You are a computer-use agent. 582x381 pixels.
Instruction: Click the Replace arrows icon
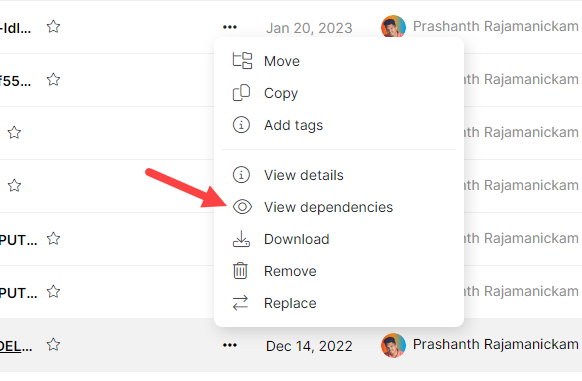(x=241, y=303)
